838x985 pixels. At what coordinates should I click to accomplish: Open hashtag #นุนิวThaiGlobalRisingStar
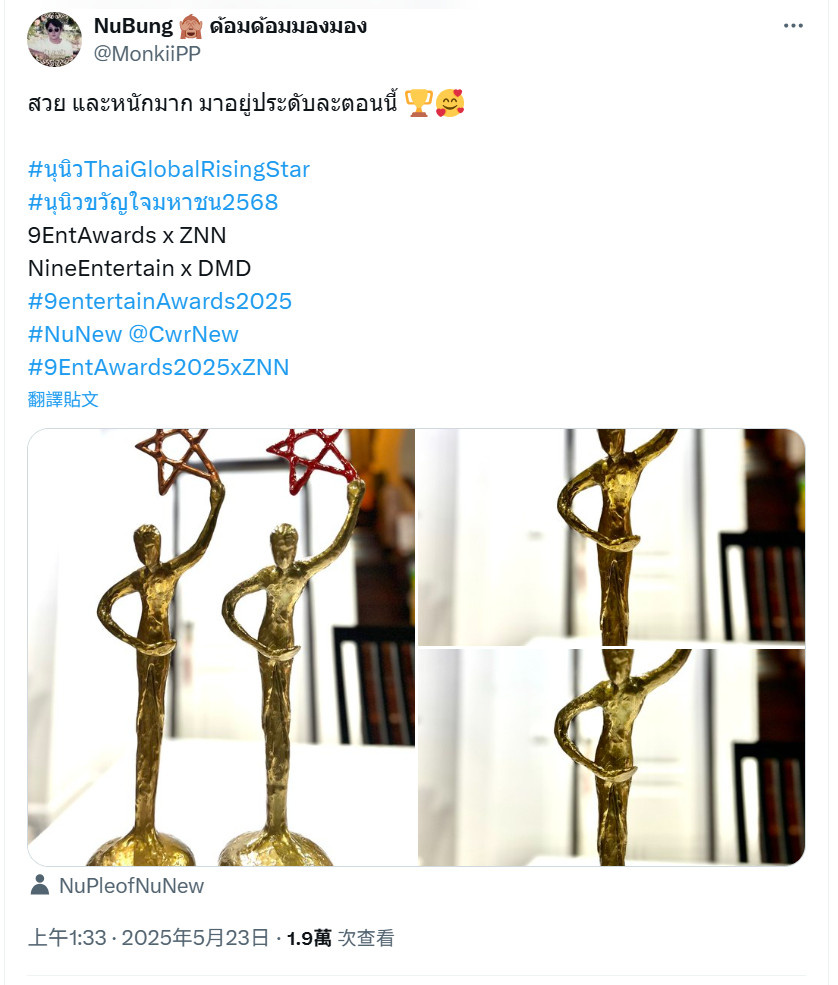169,170
